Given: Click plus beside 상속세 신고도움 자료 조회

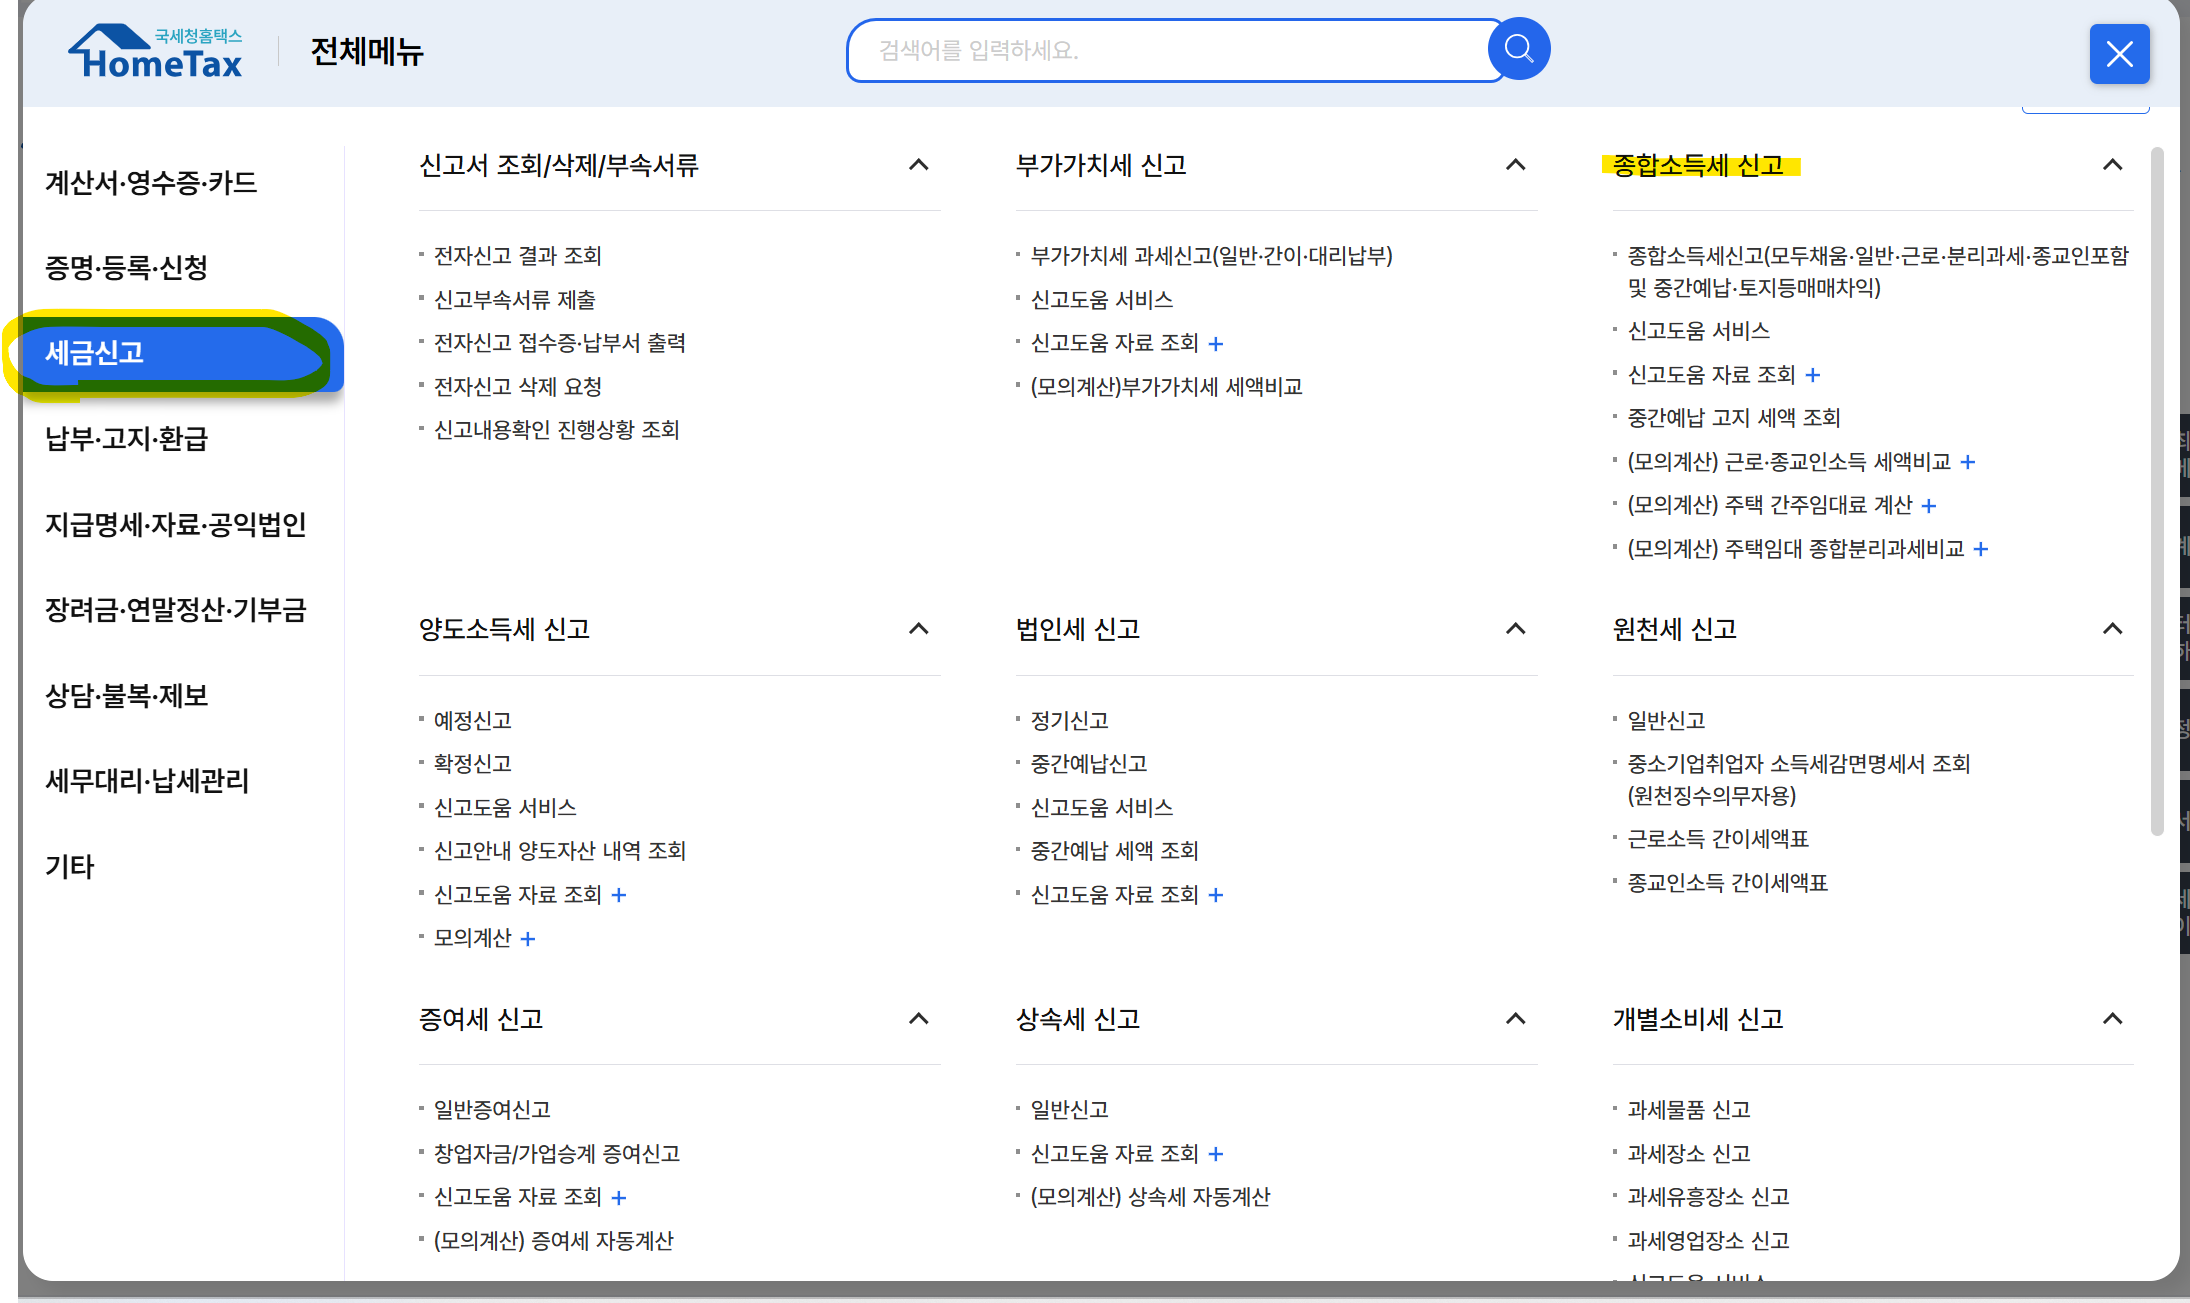Looking at the screenshot, I should (x=1216, y=1154).
